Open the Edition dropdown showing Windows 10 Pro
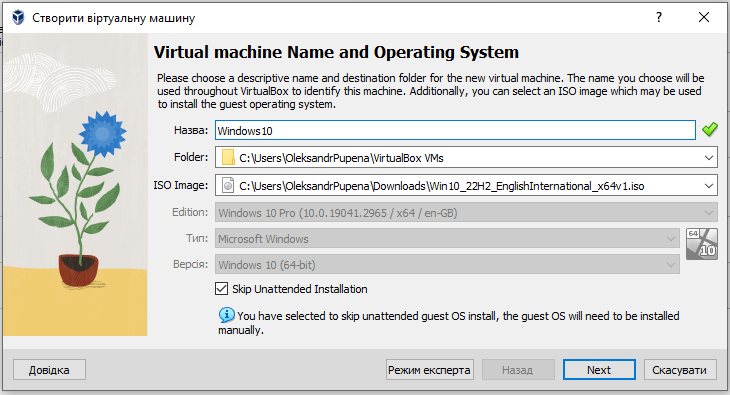Screen dimensions: 730x395 click(466, 213)
